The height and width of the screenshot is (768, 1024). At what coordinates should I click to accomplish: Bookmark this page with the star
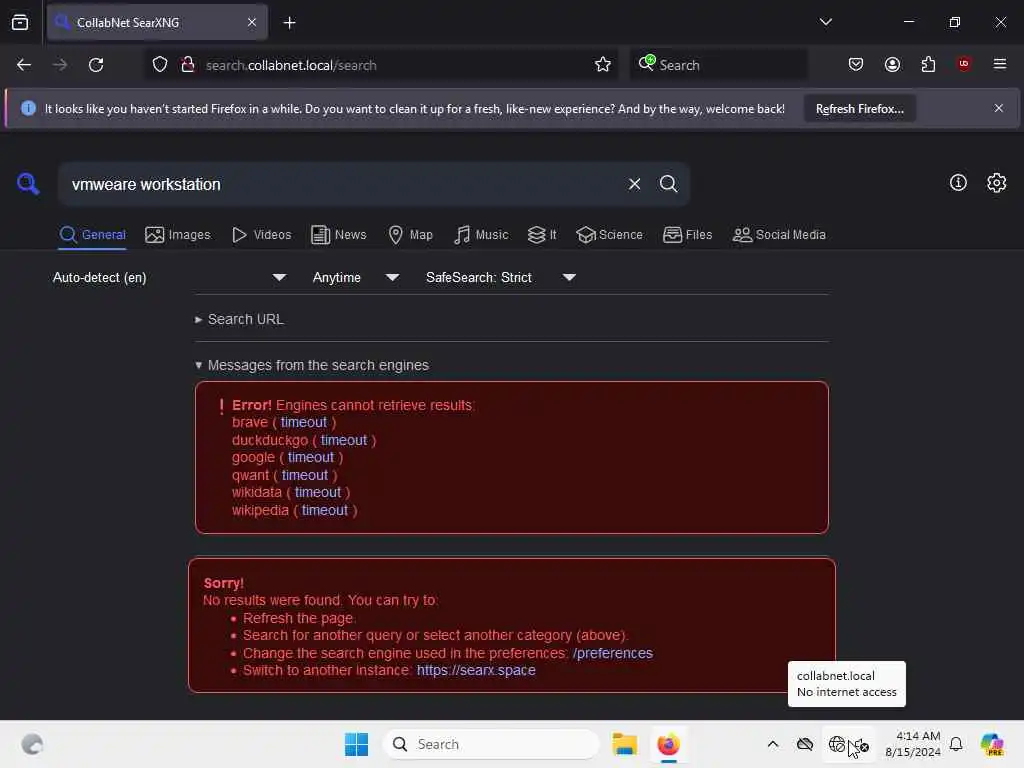point(603,65)
